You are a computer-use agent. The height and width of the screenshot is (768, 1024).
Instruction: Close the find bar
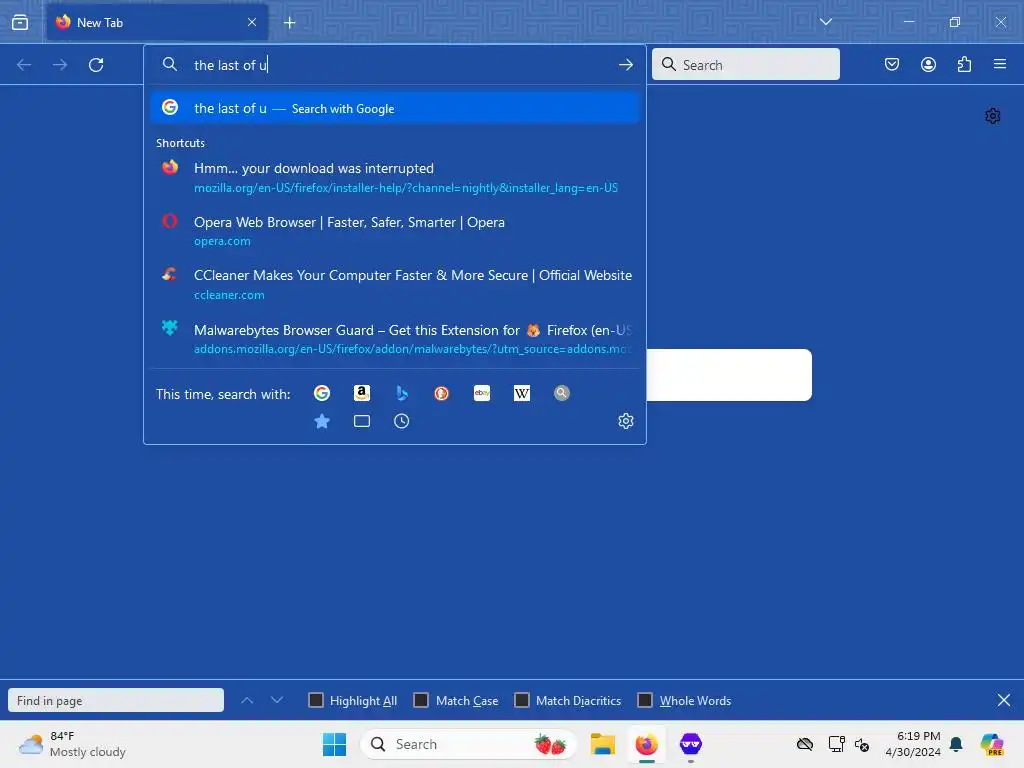pos(1004,701)
